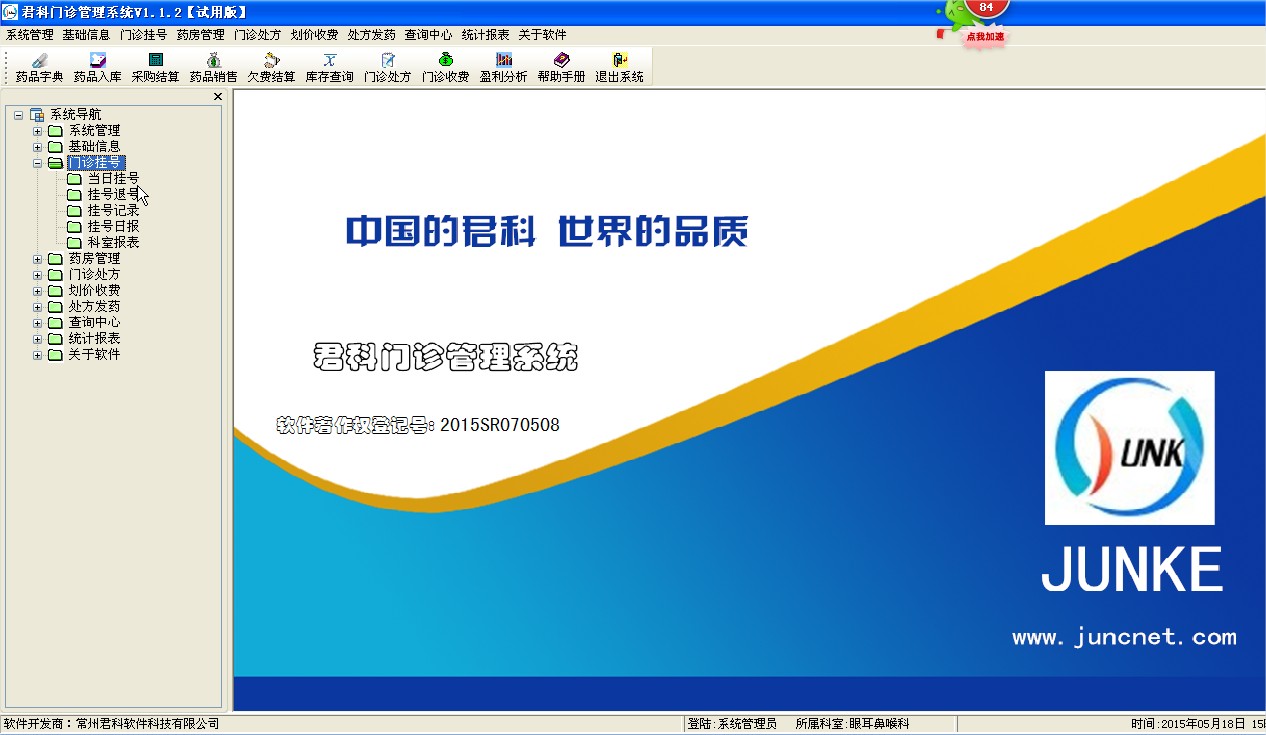Open the 关于软件 menu

click(x=542, y=35)
